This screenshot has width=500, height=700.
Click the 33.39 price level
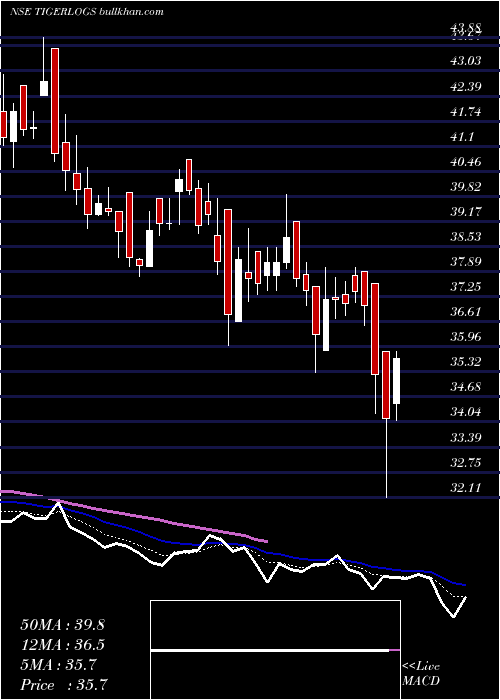466,438
